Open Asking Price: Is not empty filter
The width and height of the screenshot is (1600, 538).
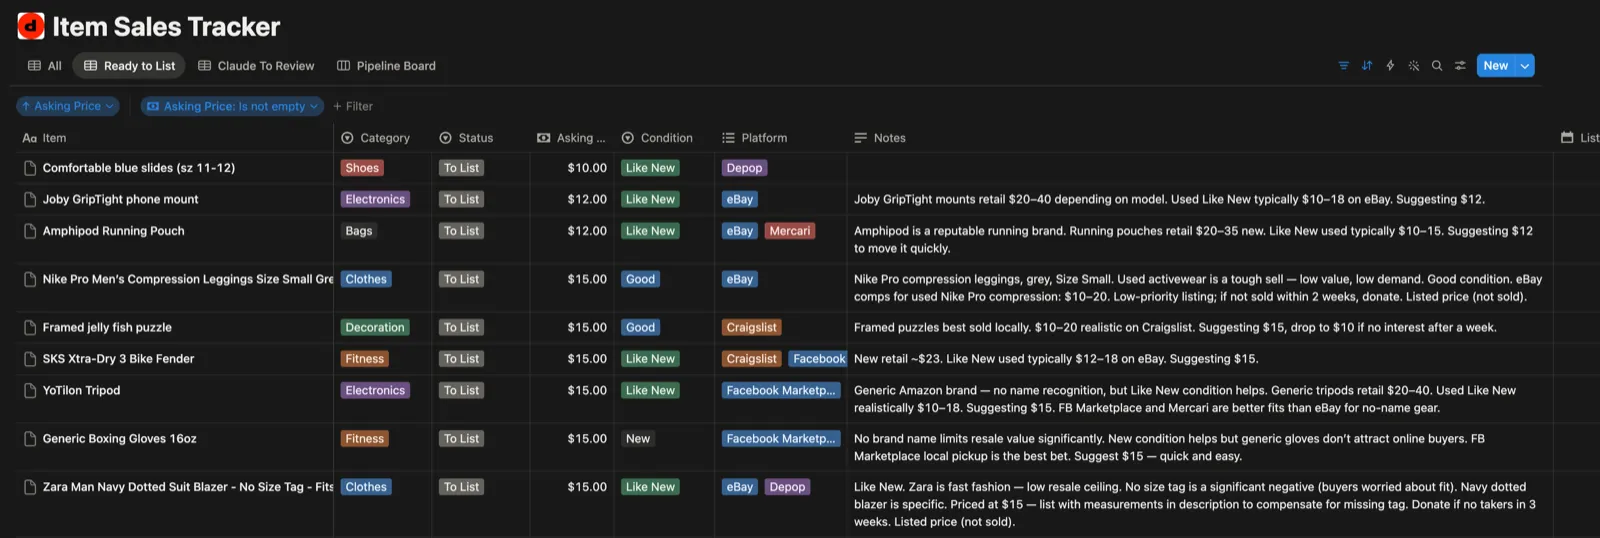pos(233,106)
